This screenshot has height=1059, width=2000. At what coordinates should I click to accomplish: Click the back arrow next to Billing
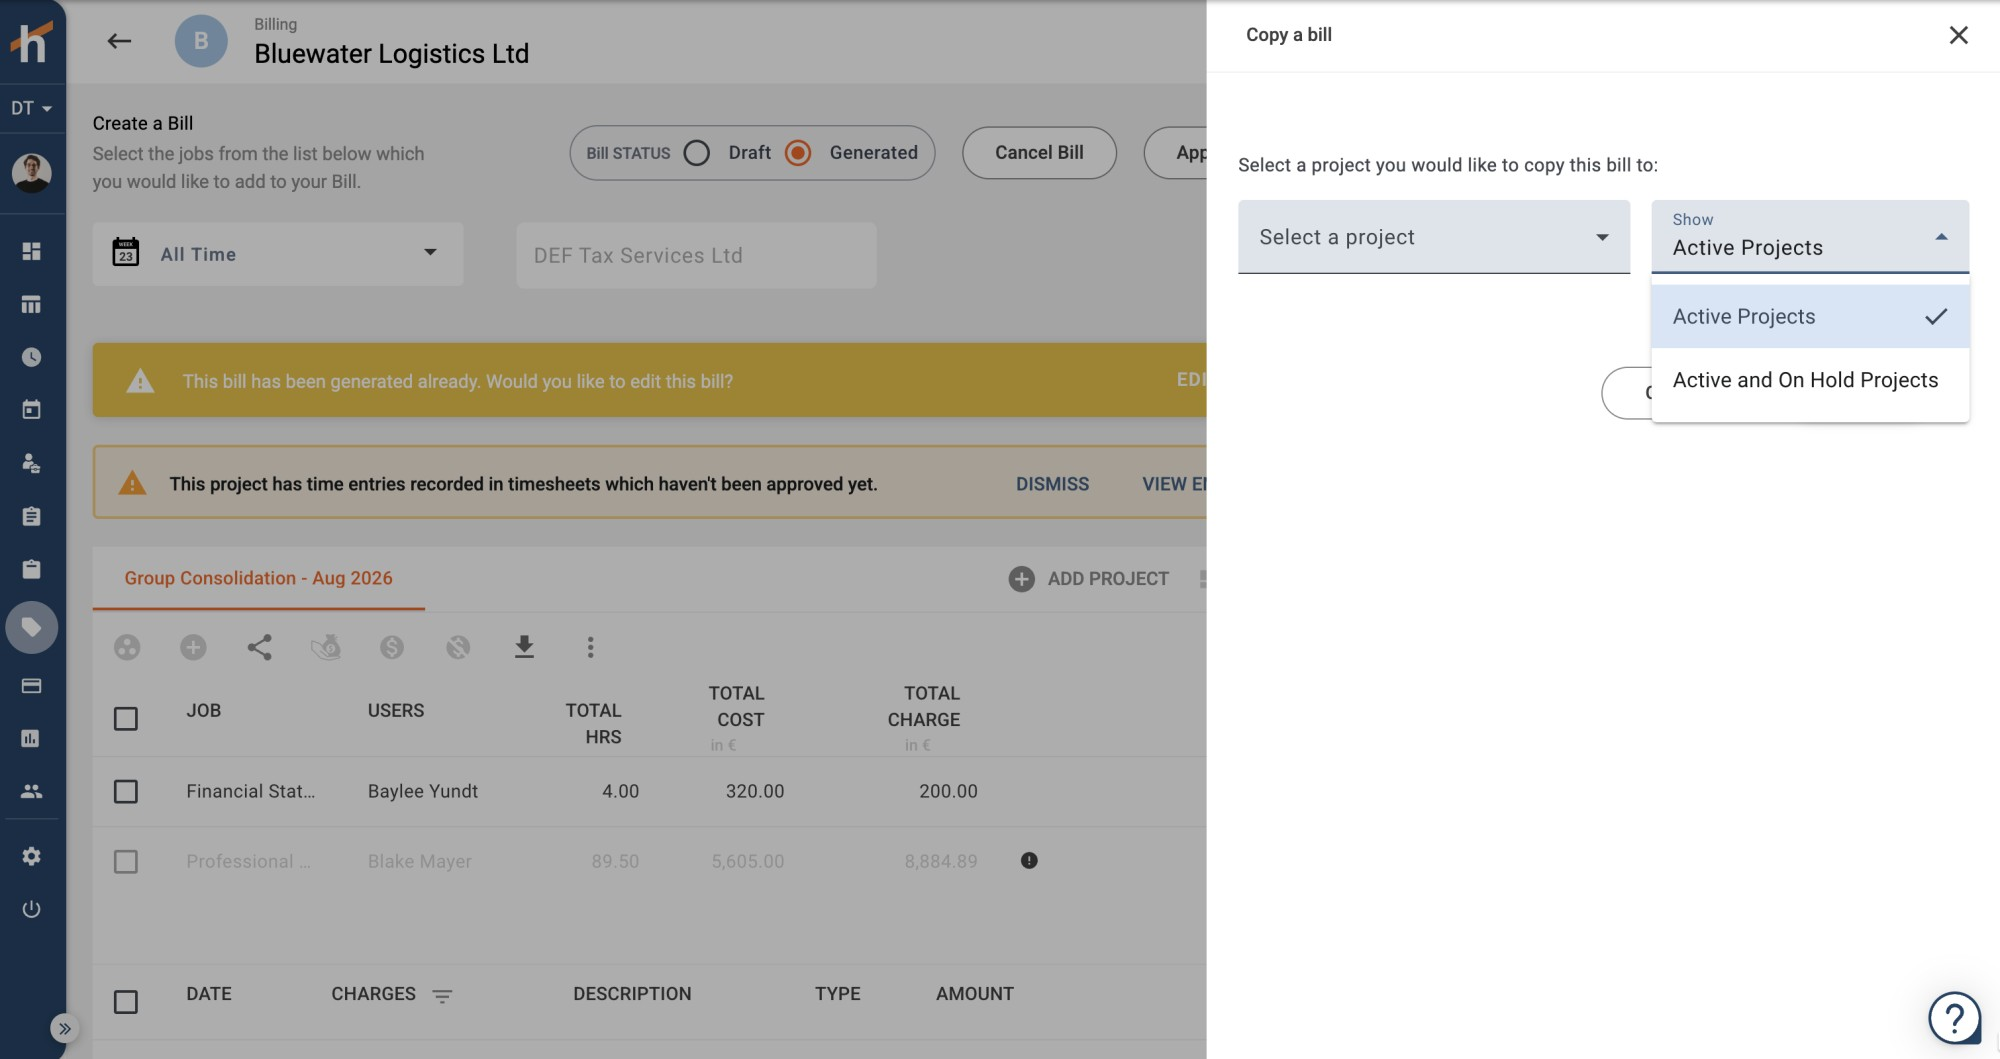[x=119, y=41]
